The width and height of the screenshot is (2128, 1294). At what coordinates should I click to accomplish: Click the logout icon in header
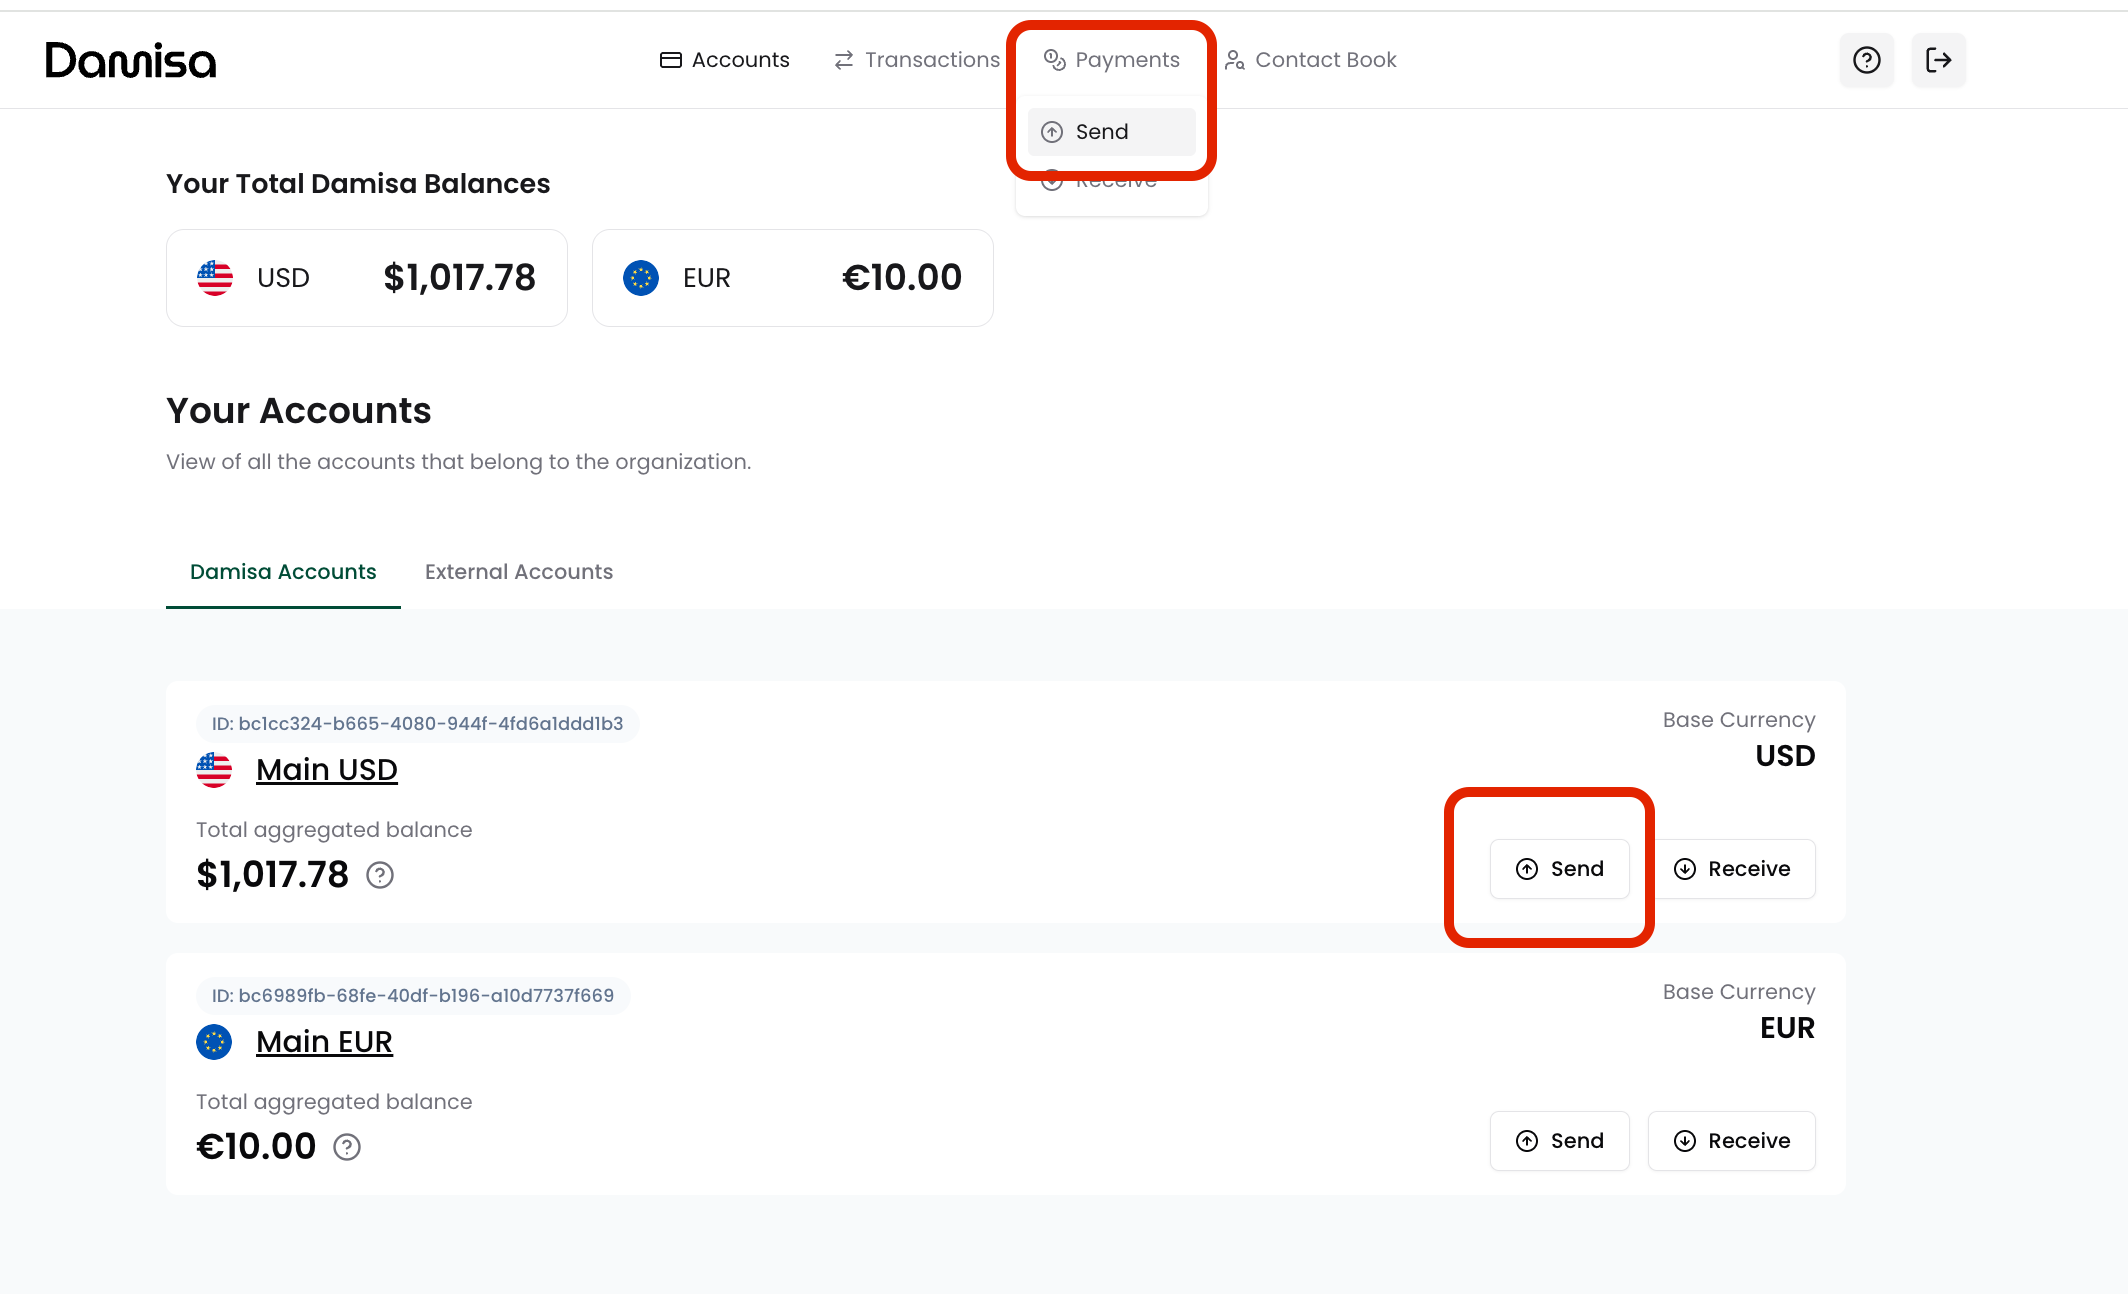pyautogui.click(x=1938, y=60)
